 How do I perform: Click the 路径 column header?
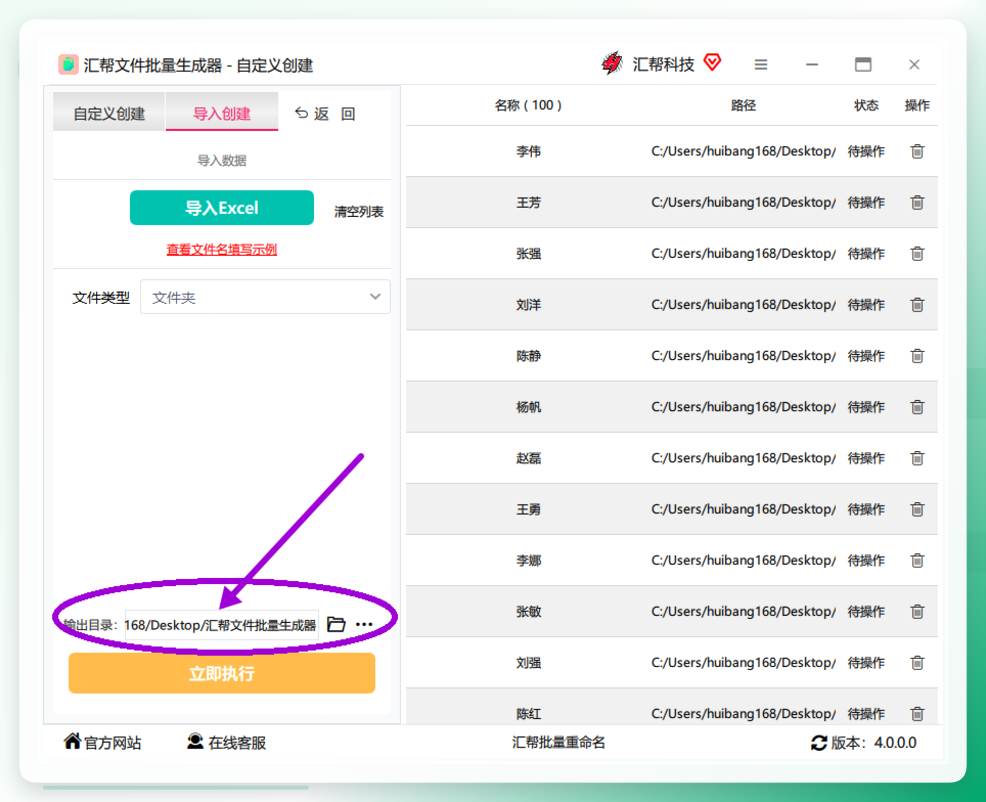coord(743,105)
